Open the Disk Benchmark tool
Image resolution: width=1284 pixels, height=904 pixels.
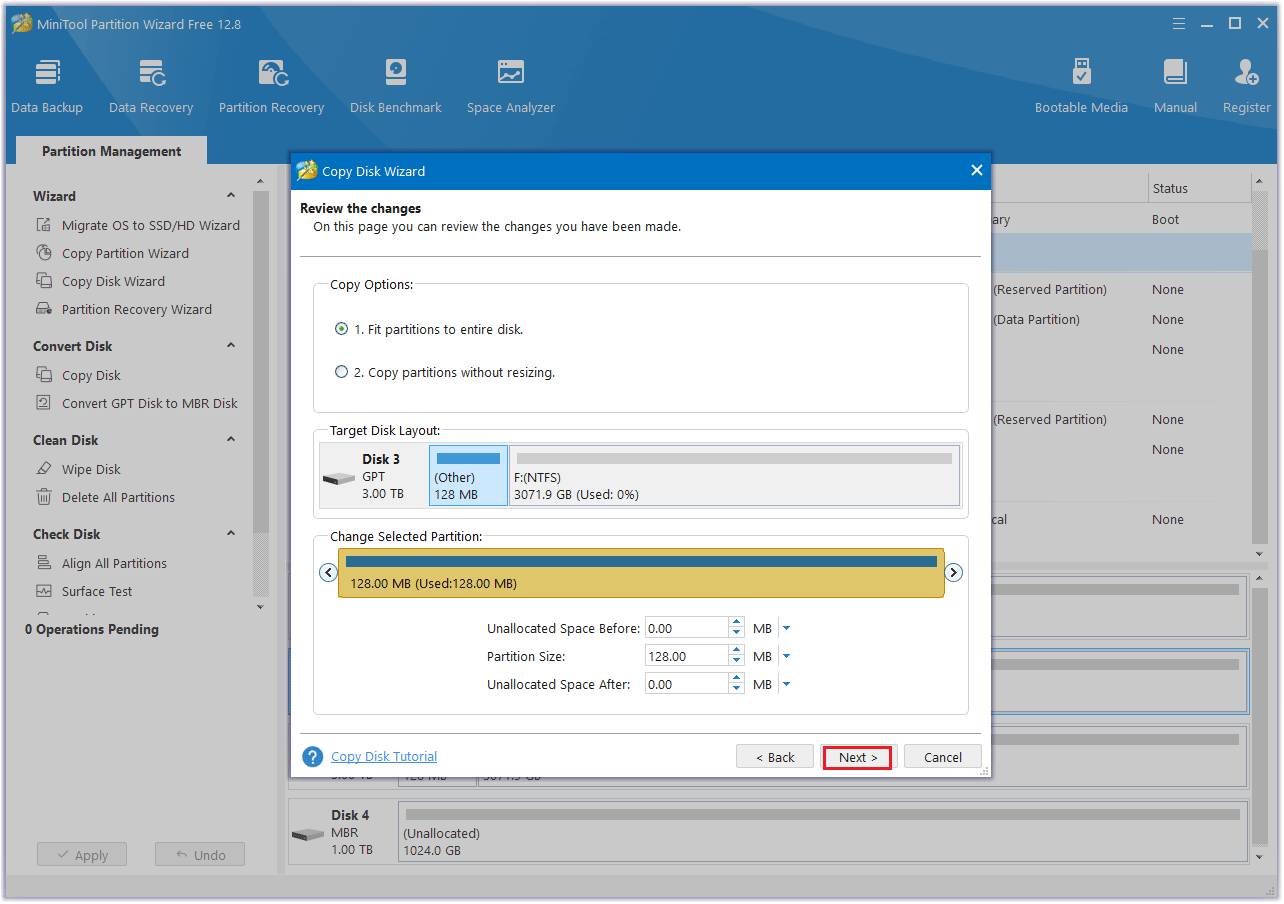(x=396, y=87)
